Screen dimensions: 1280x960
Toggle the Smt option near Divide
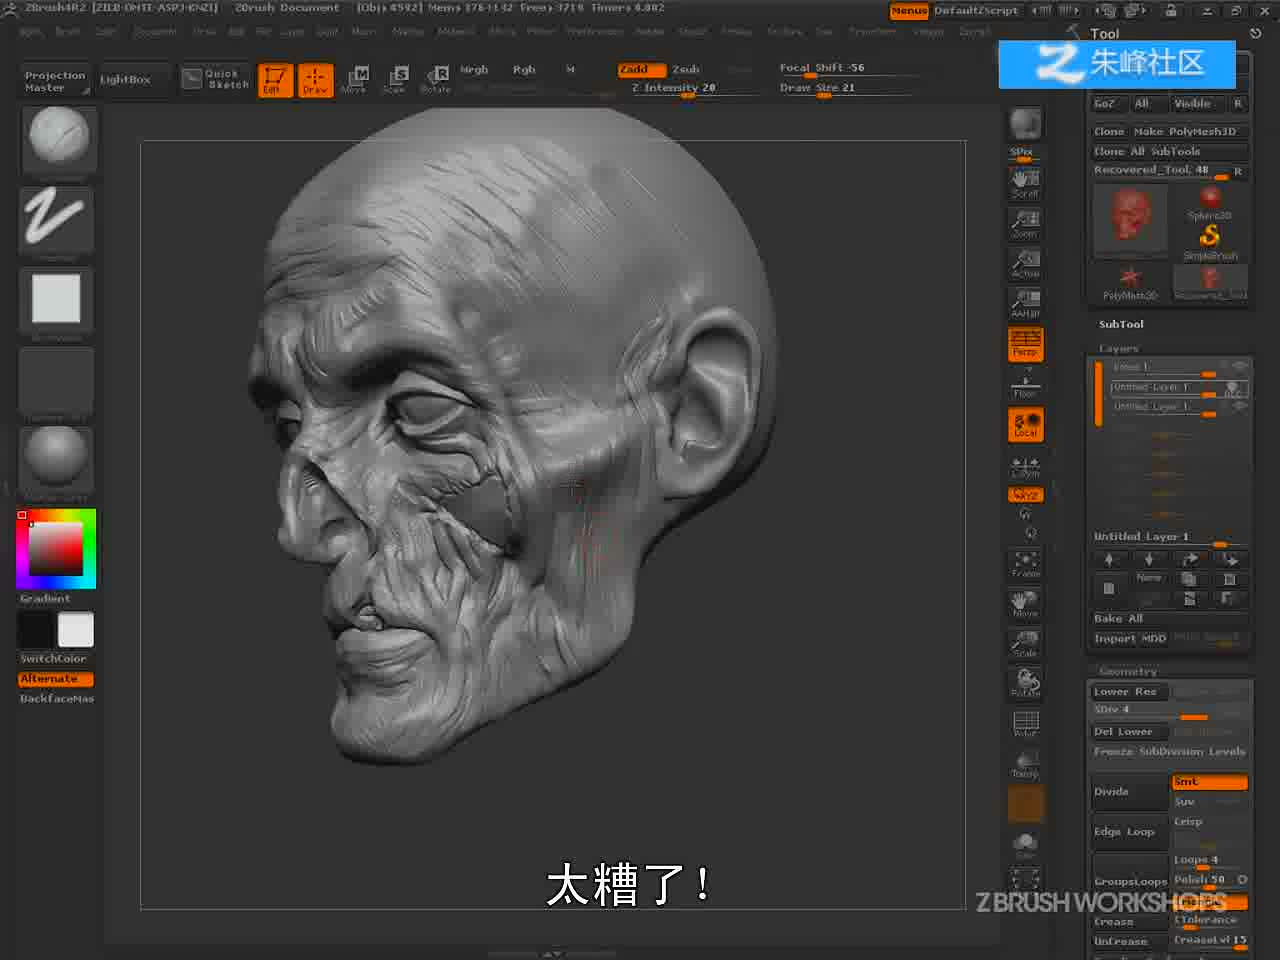click(1209, 782)
